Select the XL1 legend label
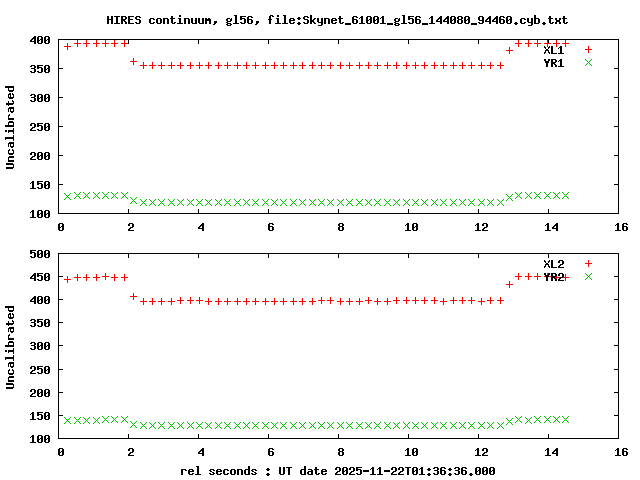This screenshot has width=640, height=480. 553,50
